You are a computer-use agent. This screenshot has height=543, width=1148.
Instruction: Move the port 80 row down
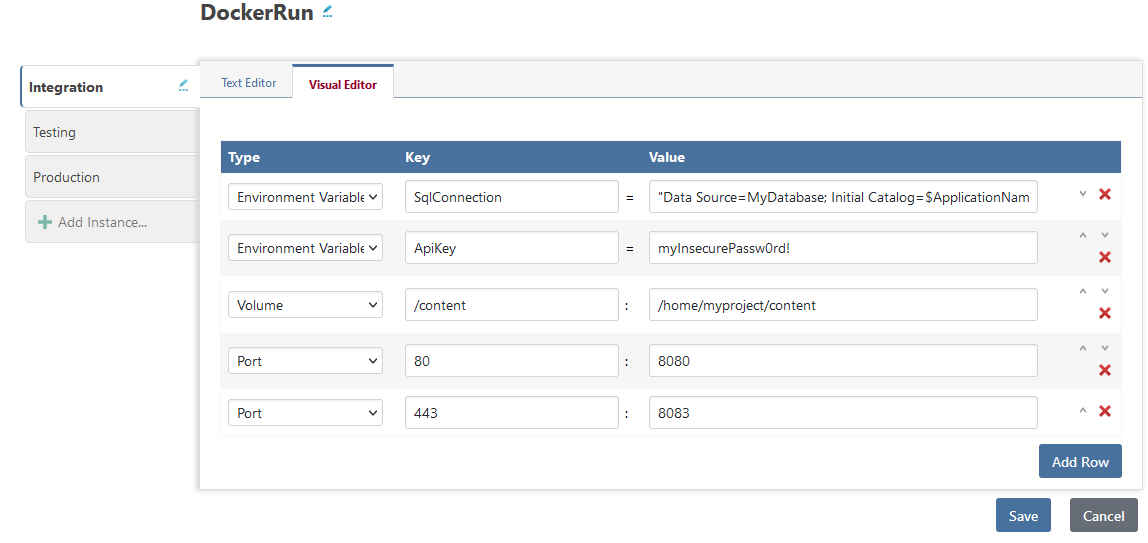[1105, 349]
